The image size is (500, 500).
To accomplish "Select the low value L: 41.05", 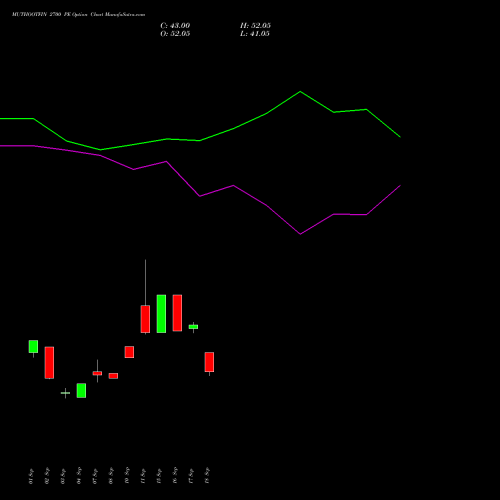I will (255, 34).
